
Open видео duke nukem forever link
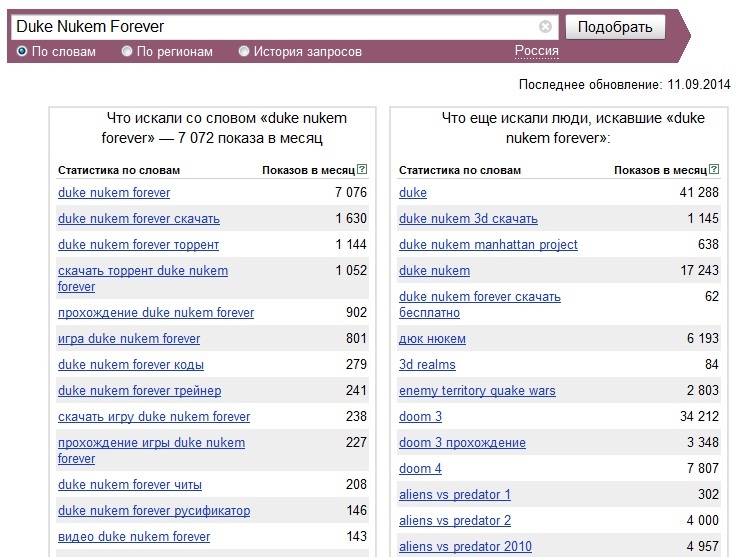134,536
